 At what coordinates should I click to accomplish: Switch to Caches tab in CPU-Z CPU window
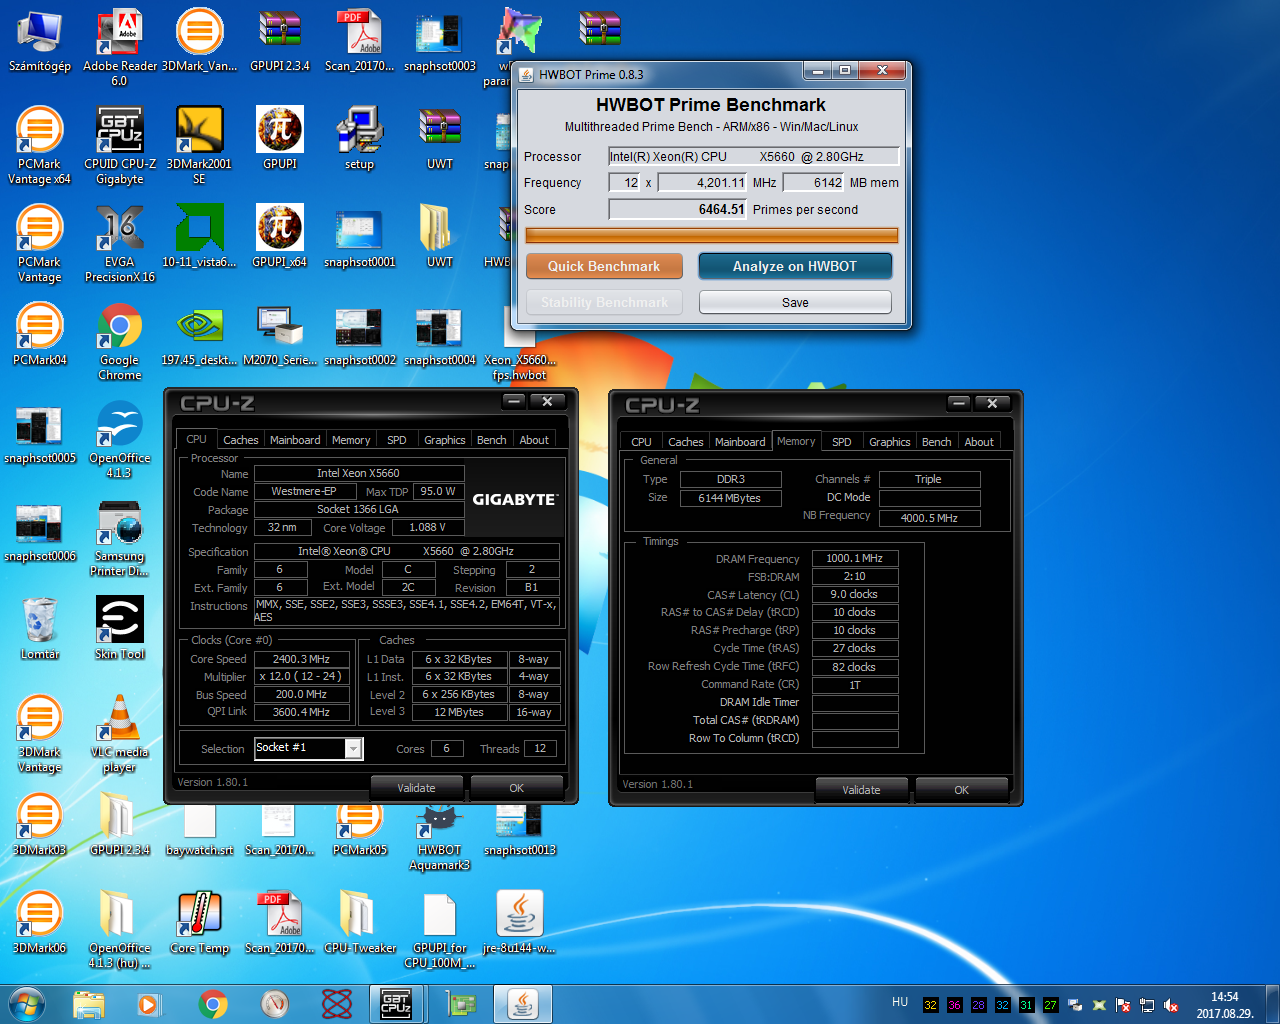[240, 440]
